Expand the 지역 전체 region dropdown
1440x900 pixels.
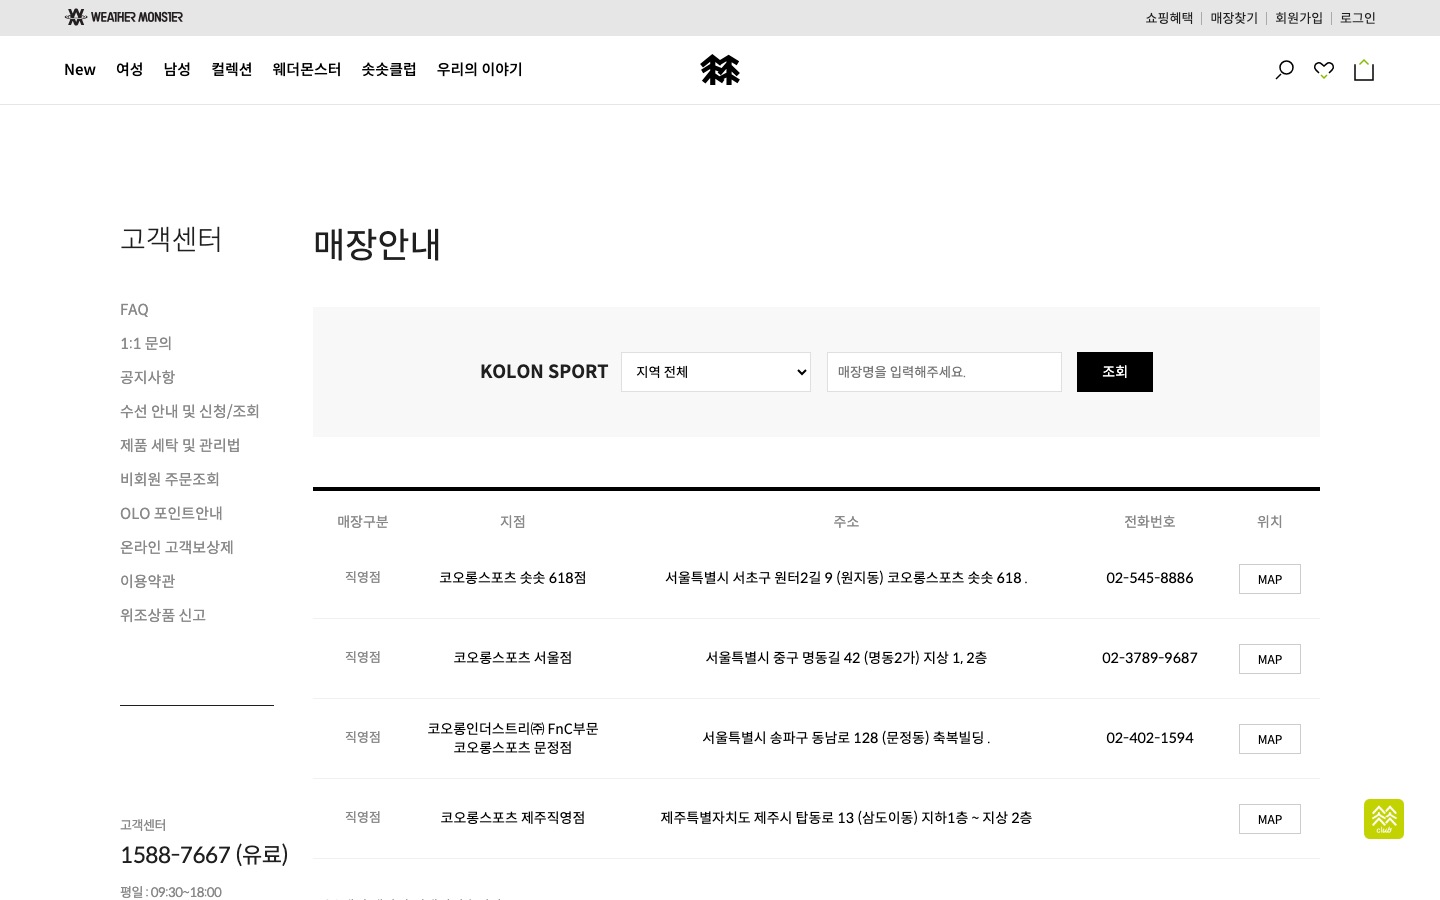(716, 372)
